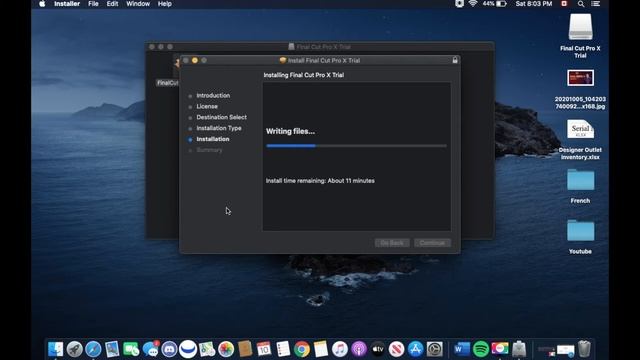
Task: Minimize the installer with yellow button
Action: [195, 60]
